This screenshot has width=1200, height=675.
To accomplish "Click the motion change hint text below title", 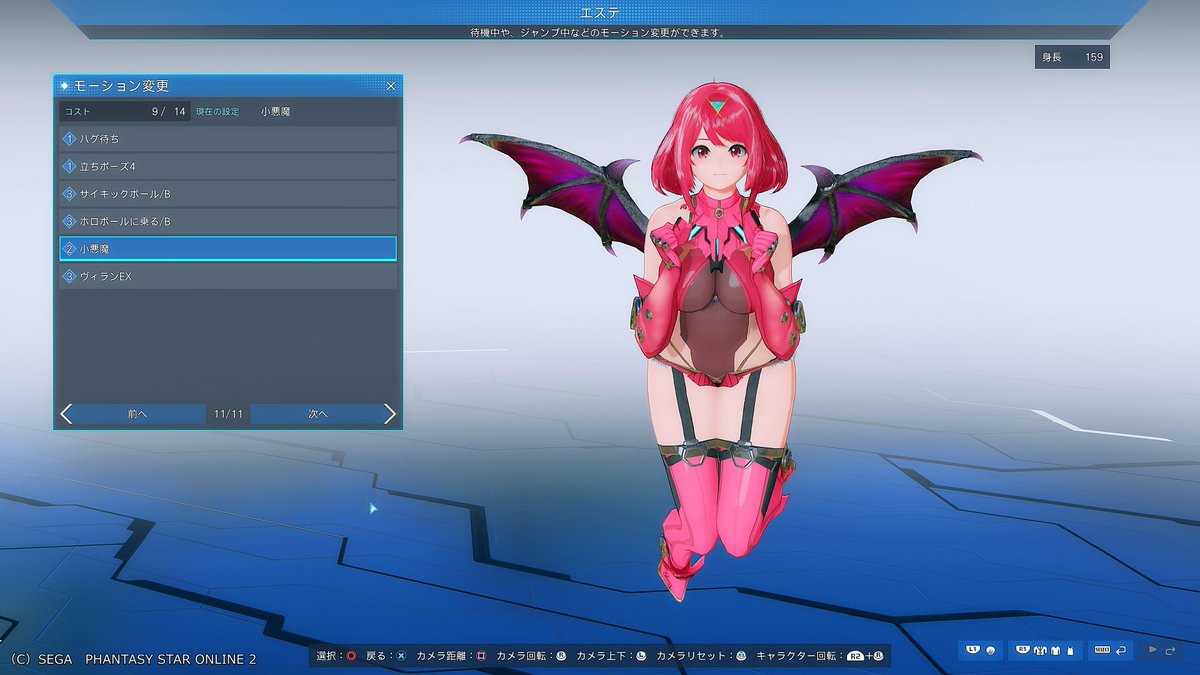I will [597, 32].
